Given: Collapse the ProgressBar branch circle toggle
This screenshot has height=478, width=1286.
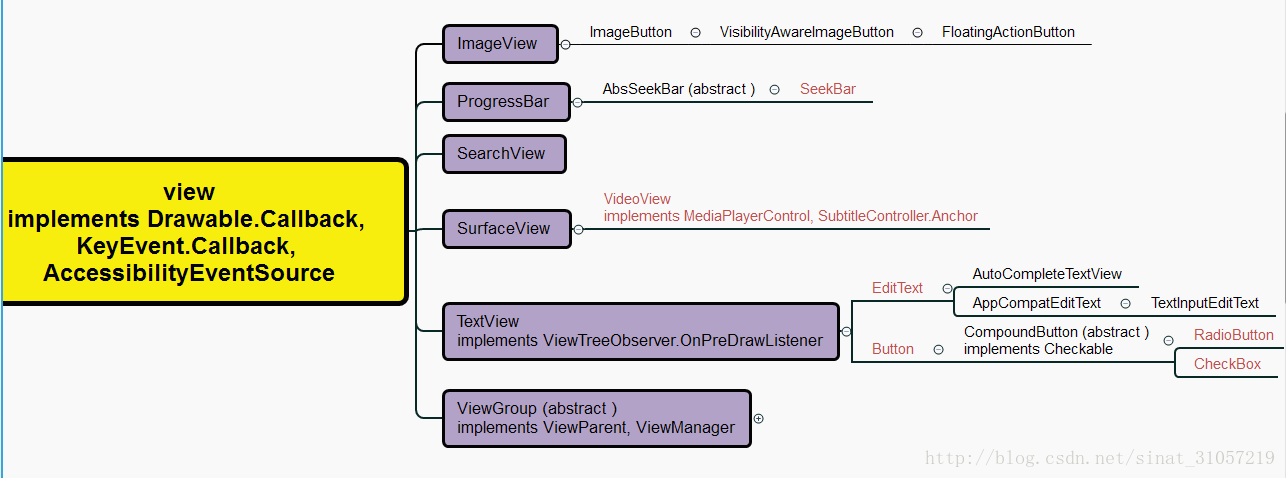Looking at the screenshot, I should pos(577,102).
